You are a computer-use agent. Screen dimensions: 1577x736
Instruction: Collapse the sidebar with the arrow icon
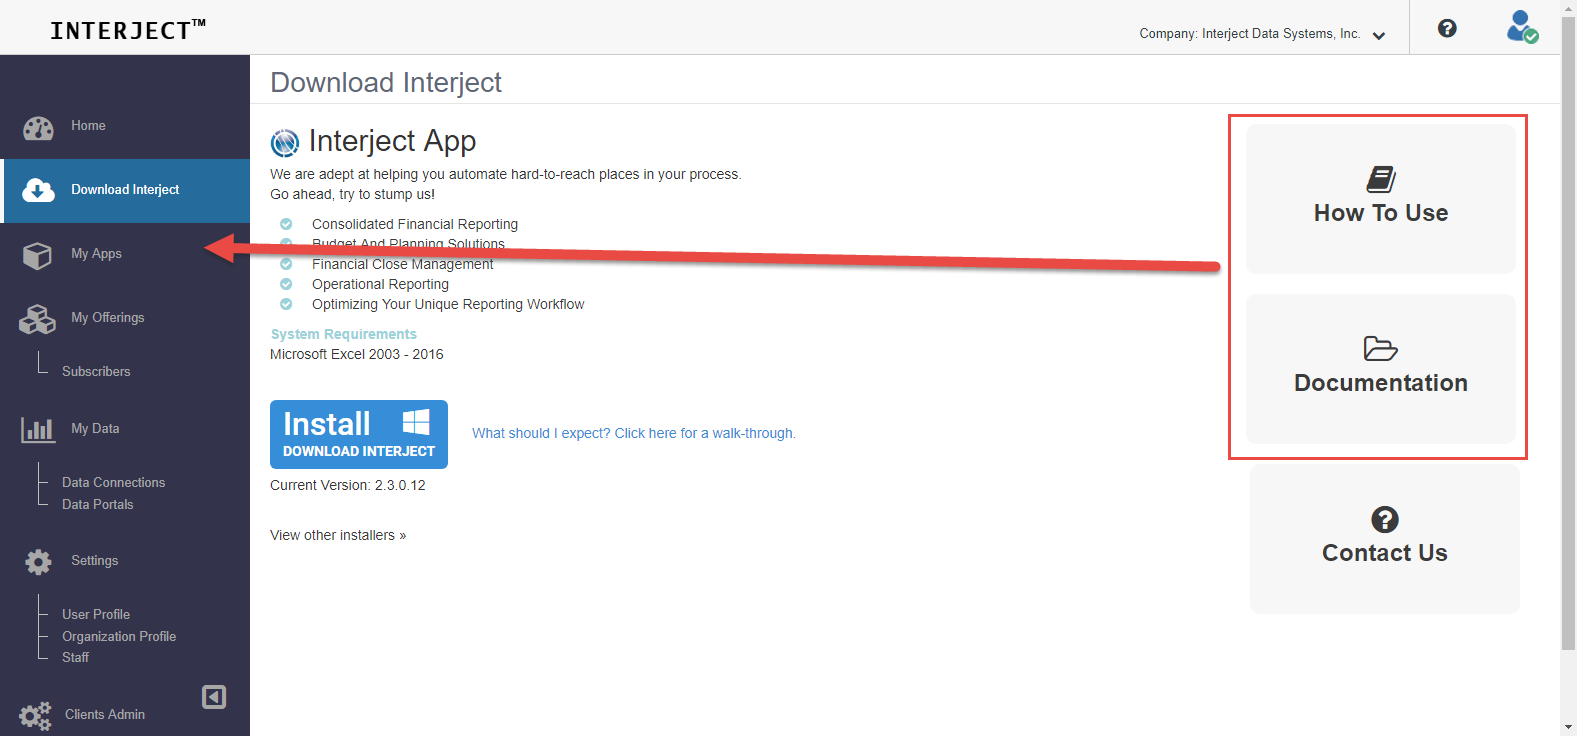pyautogui.click(x=214, y=697)
